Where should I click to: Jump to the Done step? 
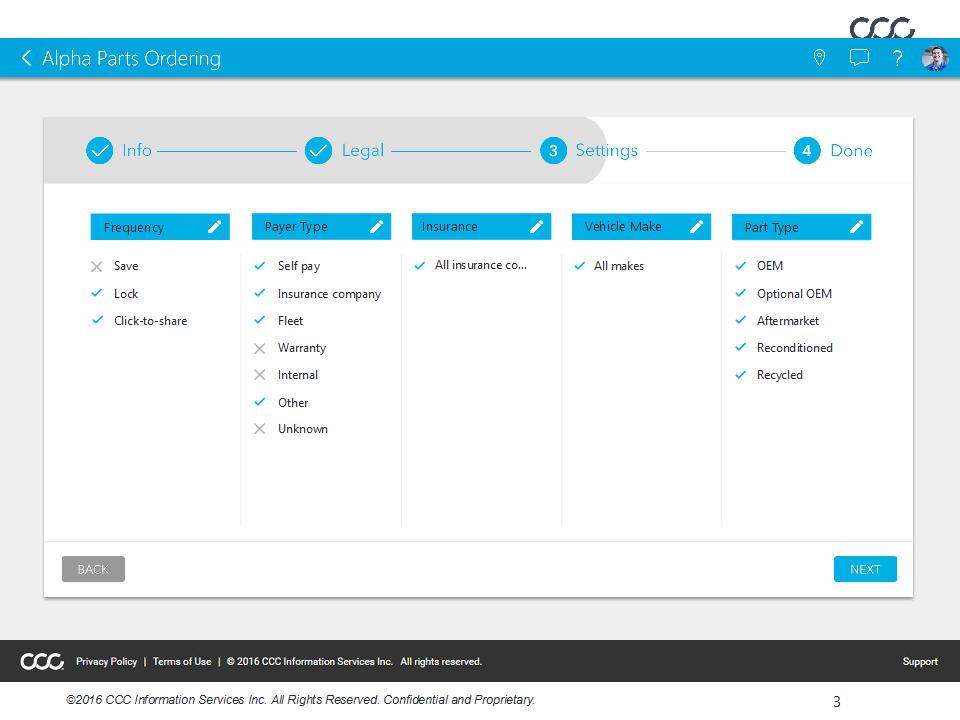pyautogui.click(x=833, y=151)
